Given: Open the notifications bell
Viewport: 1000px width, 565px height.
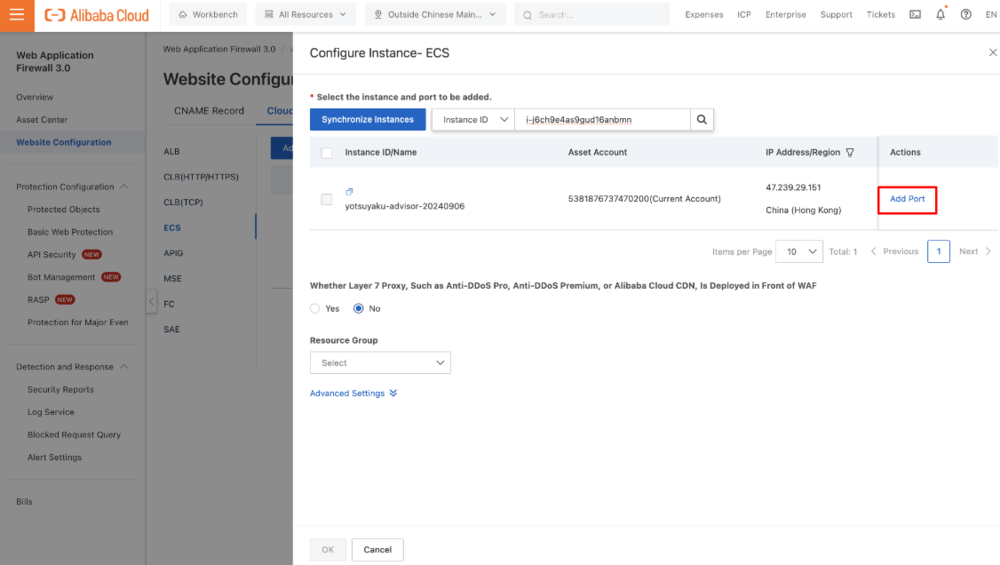Looking at the screenshot, I should click(x=941, y=15).
